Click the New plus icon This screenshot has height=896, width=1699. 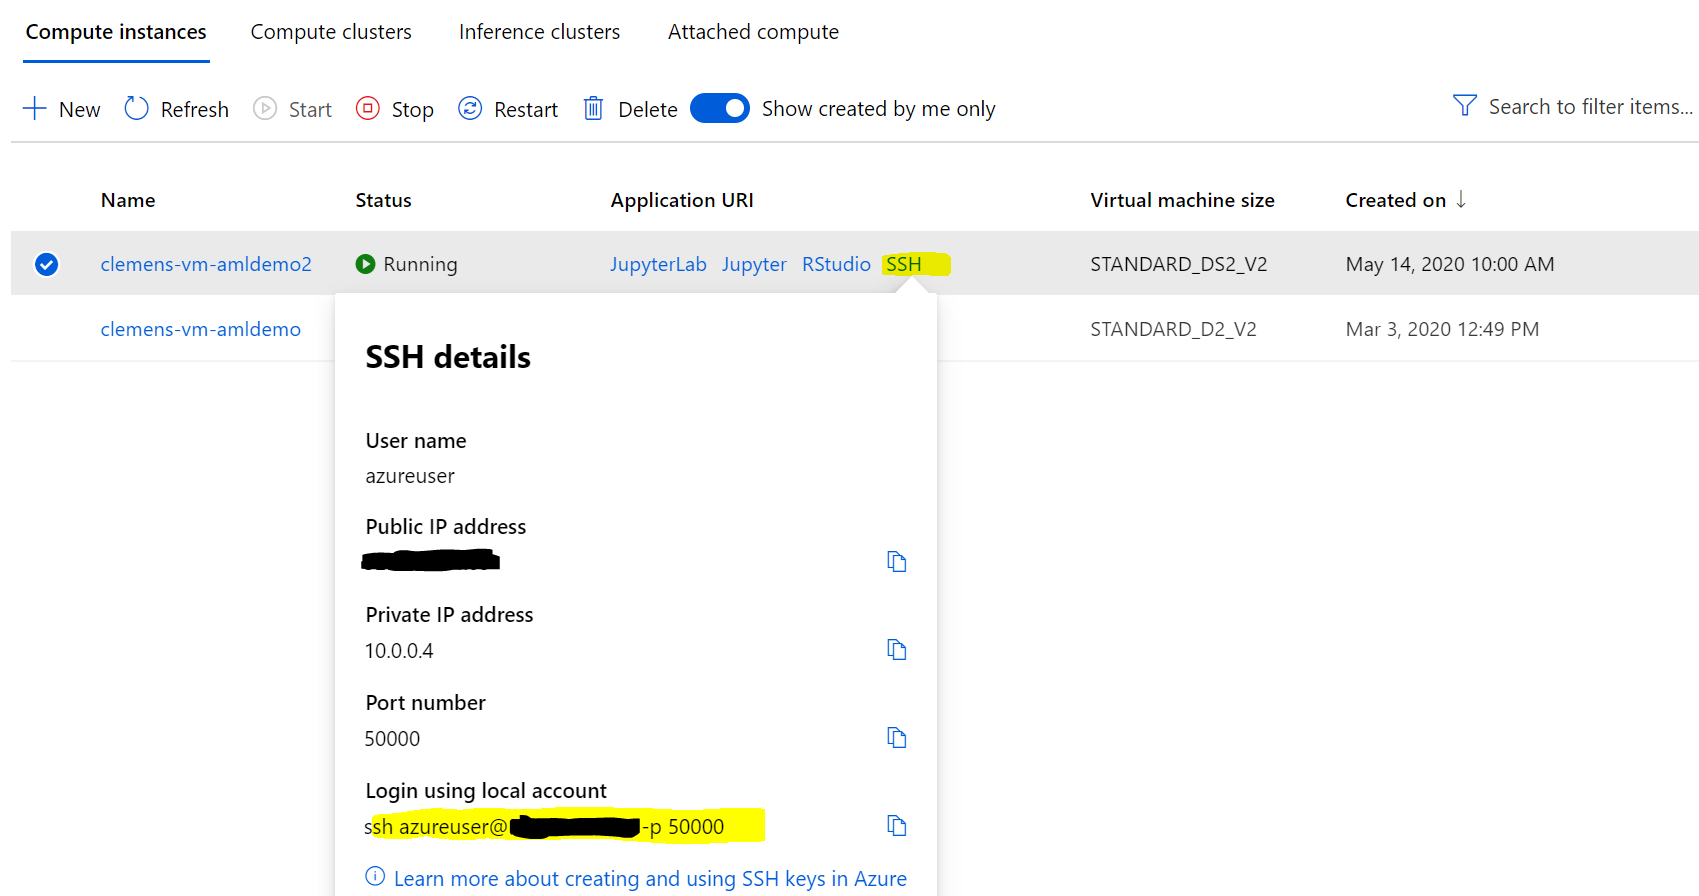(35, 108)
